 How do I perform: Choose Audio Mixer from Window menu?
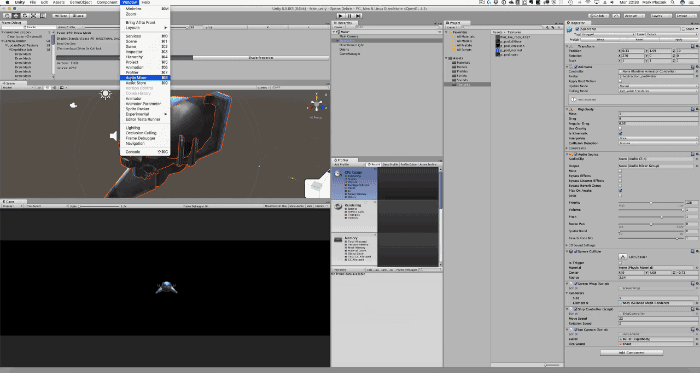145,78
